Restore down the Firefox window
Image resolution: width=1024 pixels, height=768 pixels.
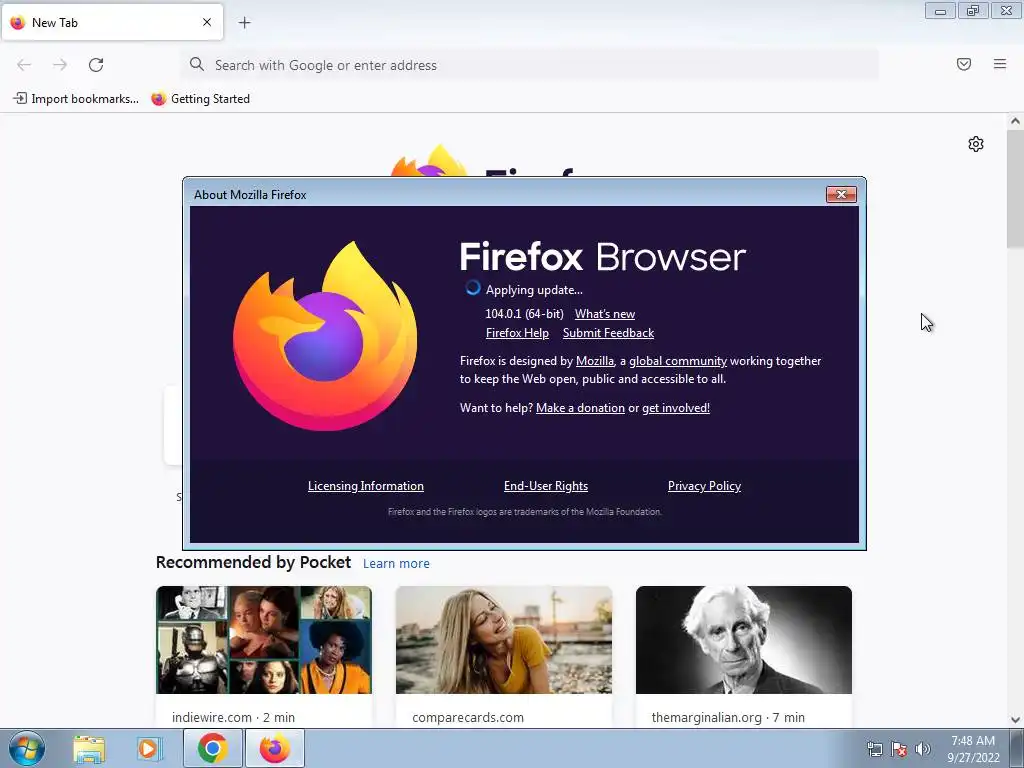pyautogui.click(x=973, y=10)
